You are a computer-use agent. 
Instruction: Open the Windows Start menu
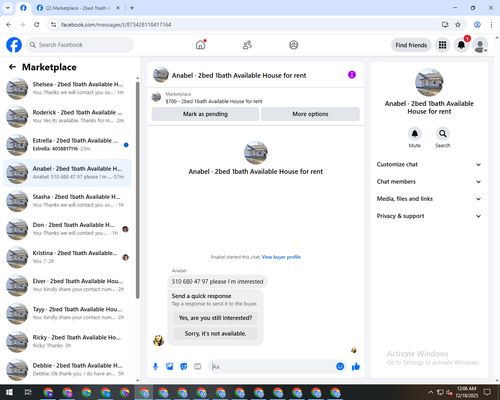pos(9,392)
